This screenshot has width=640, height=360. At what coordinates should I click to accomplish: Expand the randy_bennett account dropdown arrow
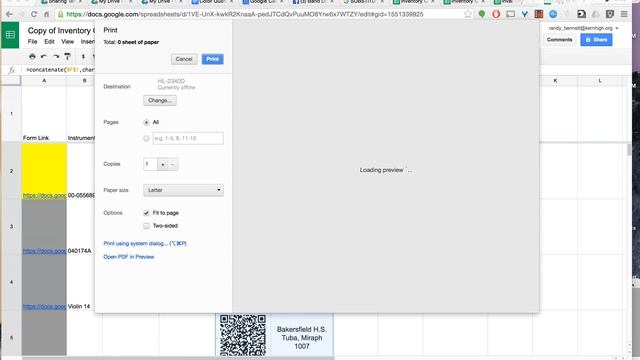[617, 28]
